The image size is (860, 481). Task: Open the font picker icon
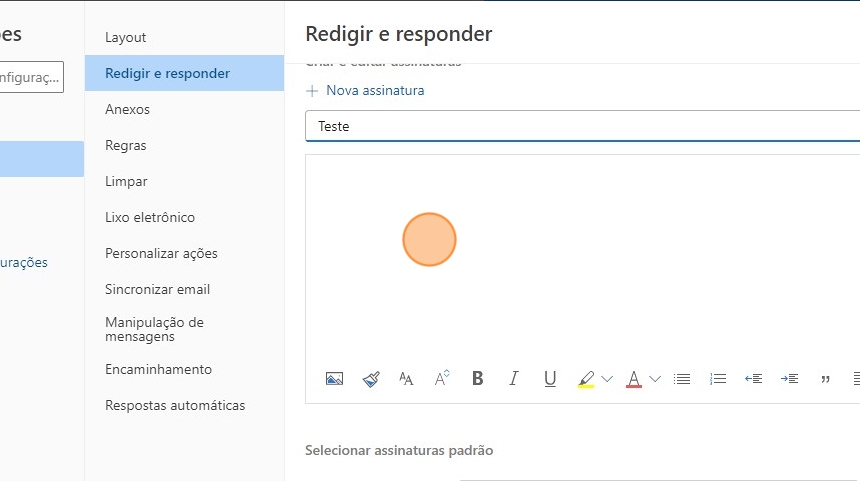[x=406, y=379]
